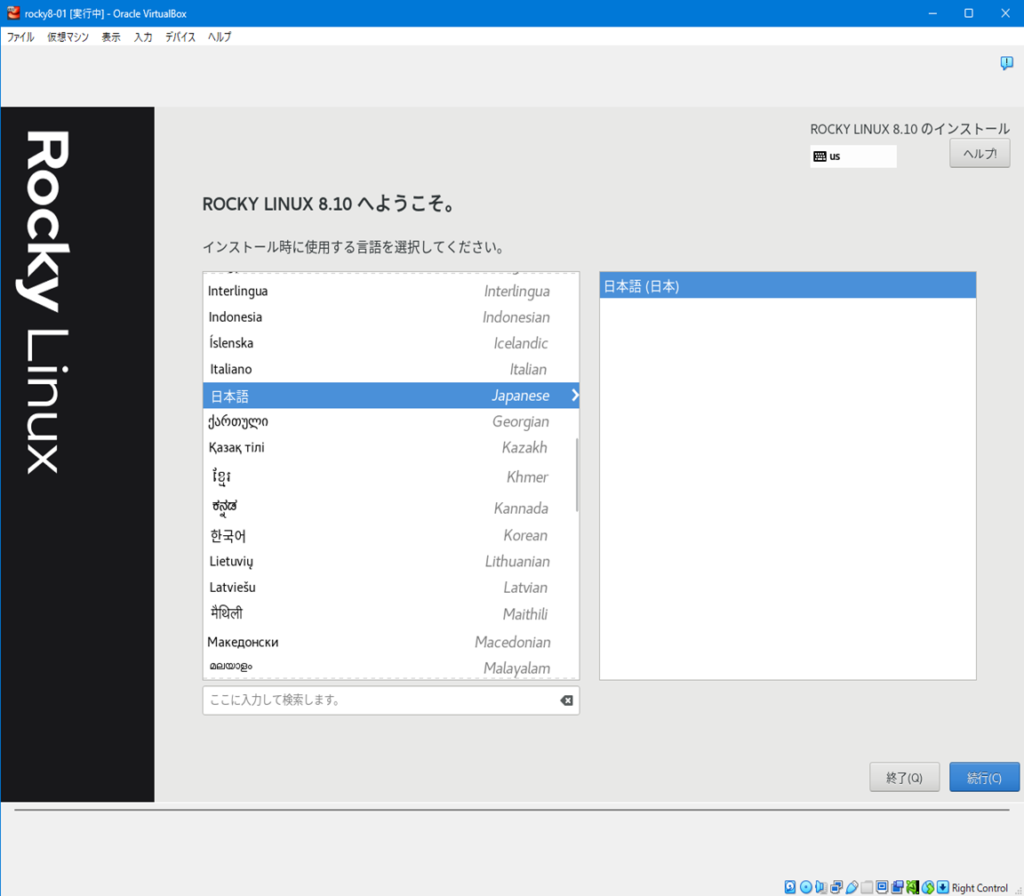Close the VirtualBox window
1024x896 pixels.
[x=1005, y=13]
